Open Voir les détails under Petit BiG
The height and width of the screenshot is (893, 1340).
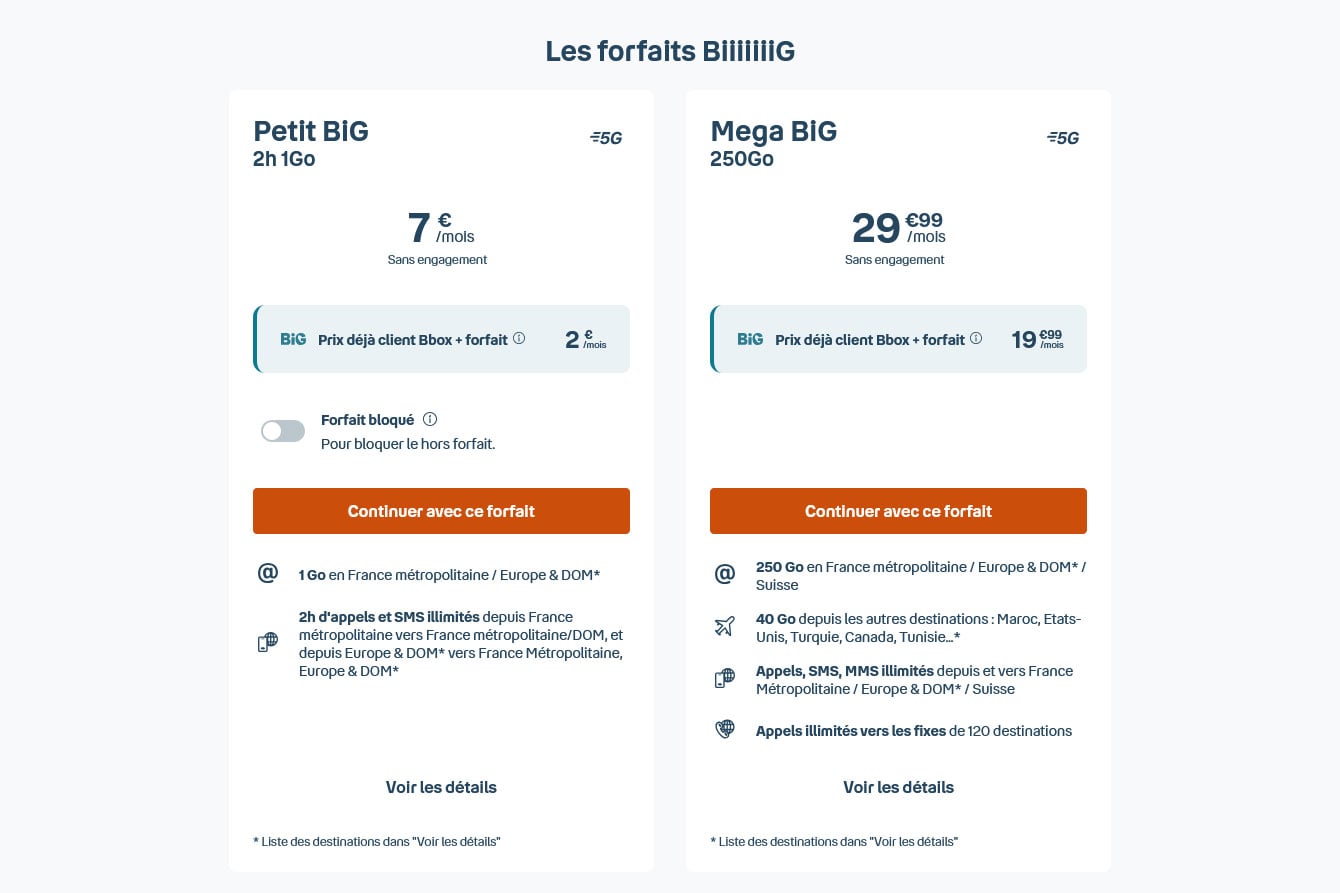441,787
